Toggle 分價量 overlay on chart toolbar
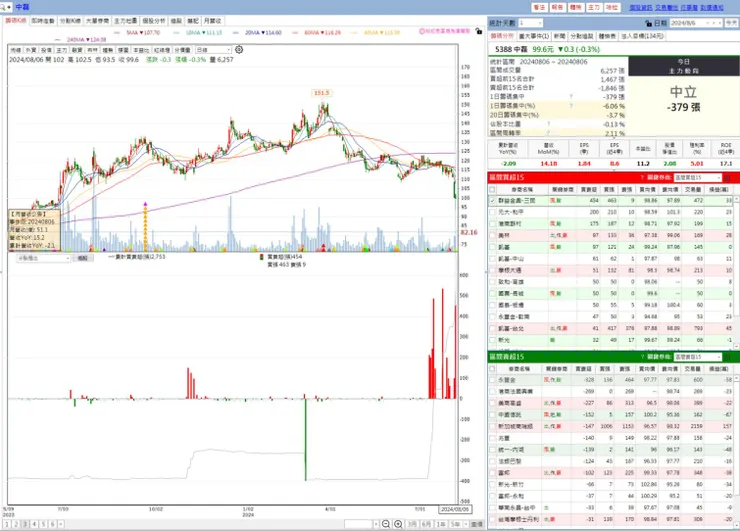This screenshot has width=740, height=531. [x=182, y=50]
